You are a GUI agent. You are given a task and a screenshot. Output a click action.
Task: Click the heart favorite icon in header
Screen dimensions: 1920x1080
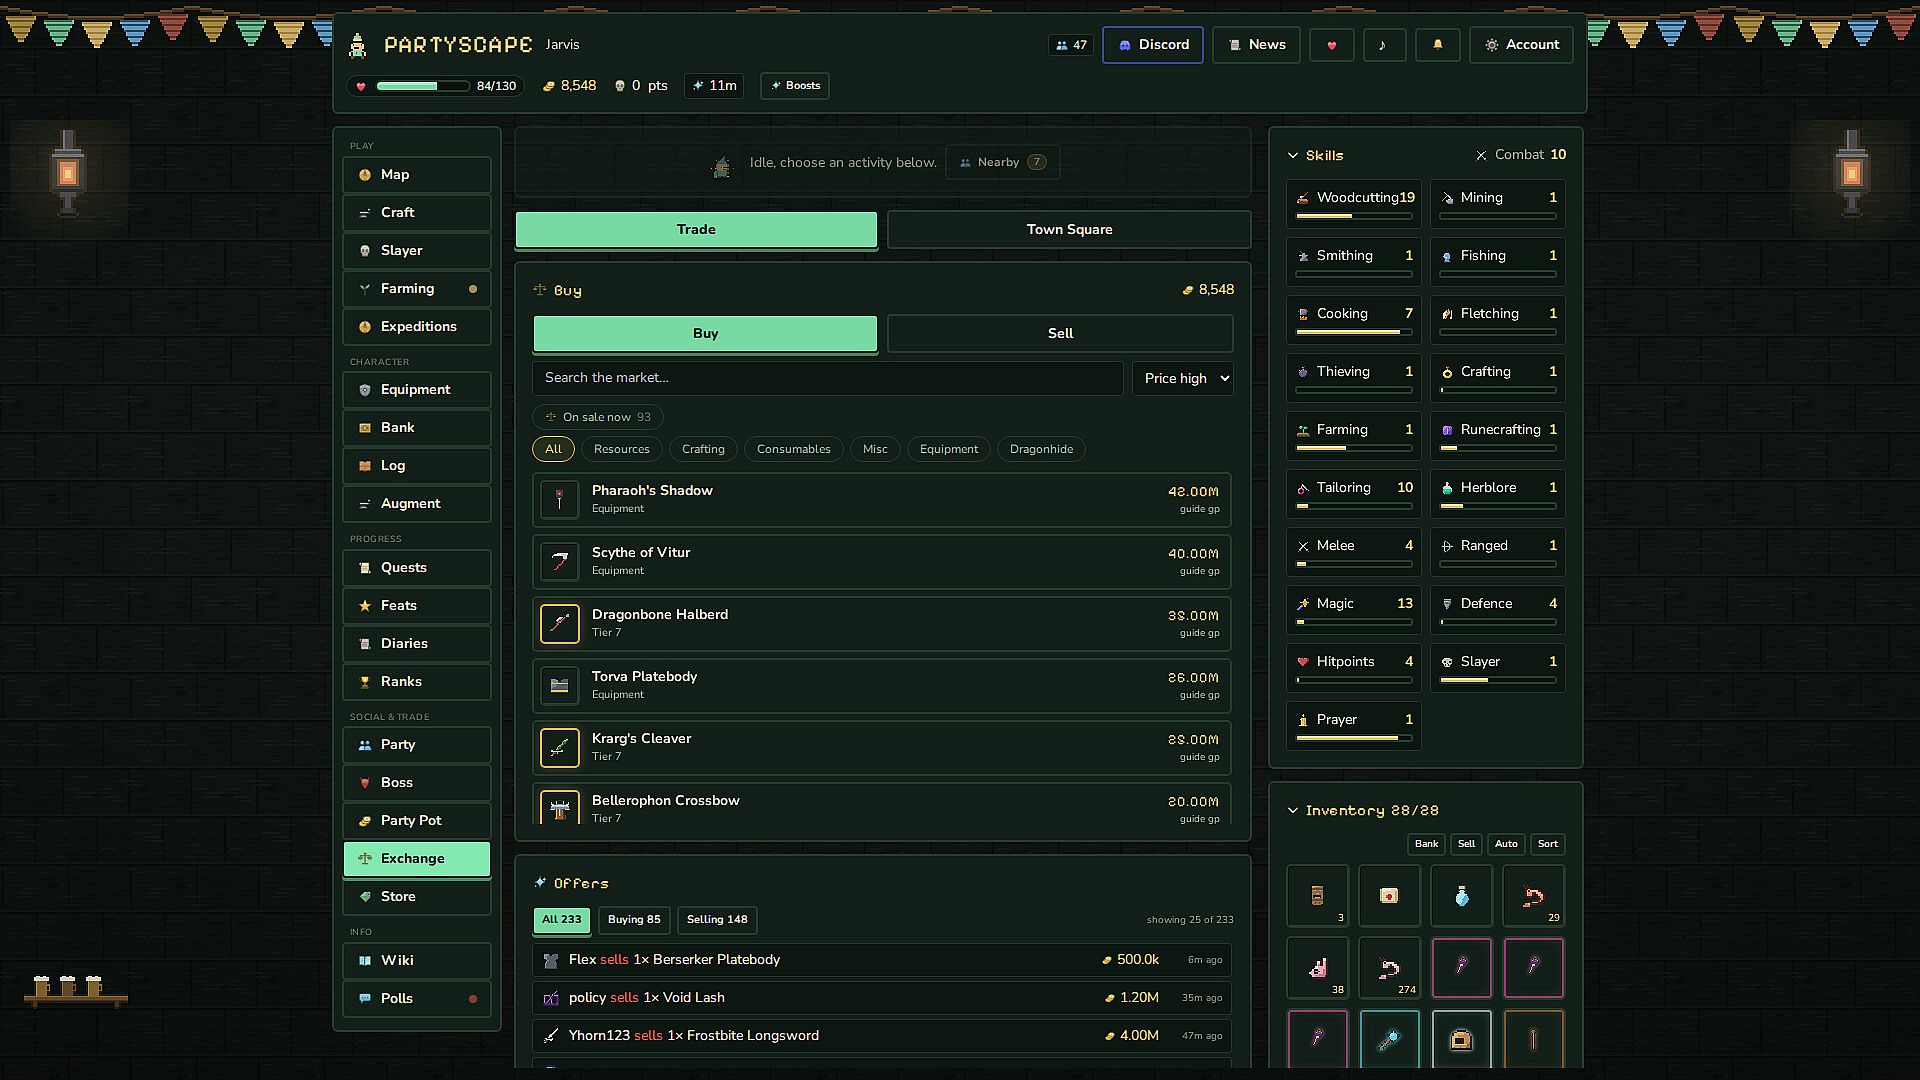(x=1331, y=45)
